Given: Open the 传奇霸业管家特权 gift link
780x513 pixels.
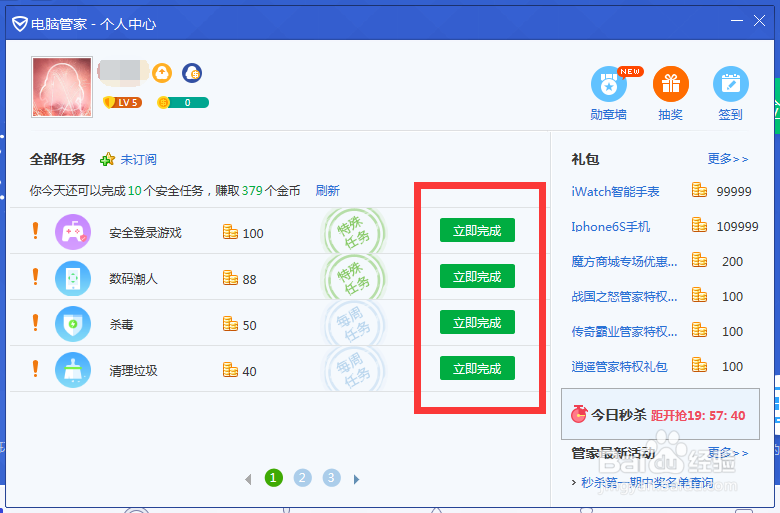Looking at the screenshot, I should click(x=624, y=332).
